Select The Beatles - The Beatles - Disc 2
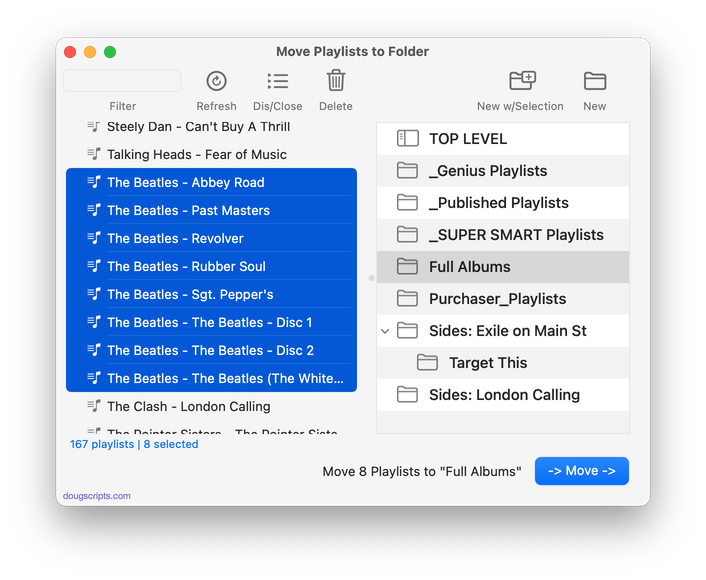This screenshot has height=580, width=706. [x=211, y=350]
